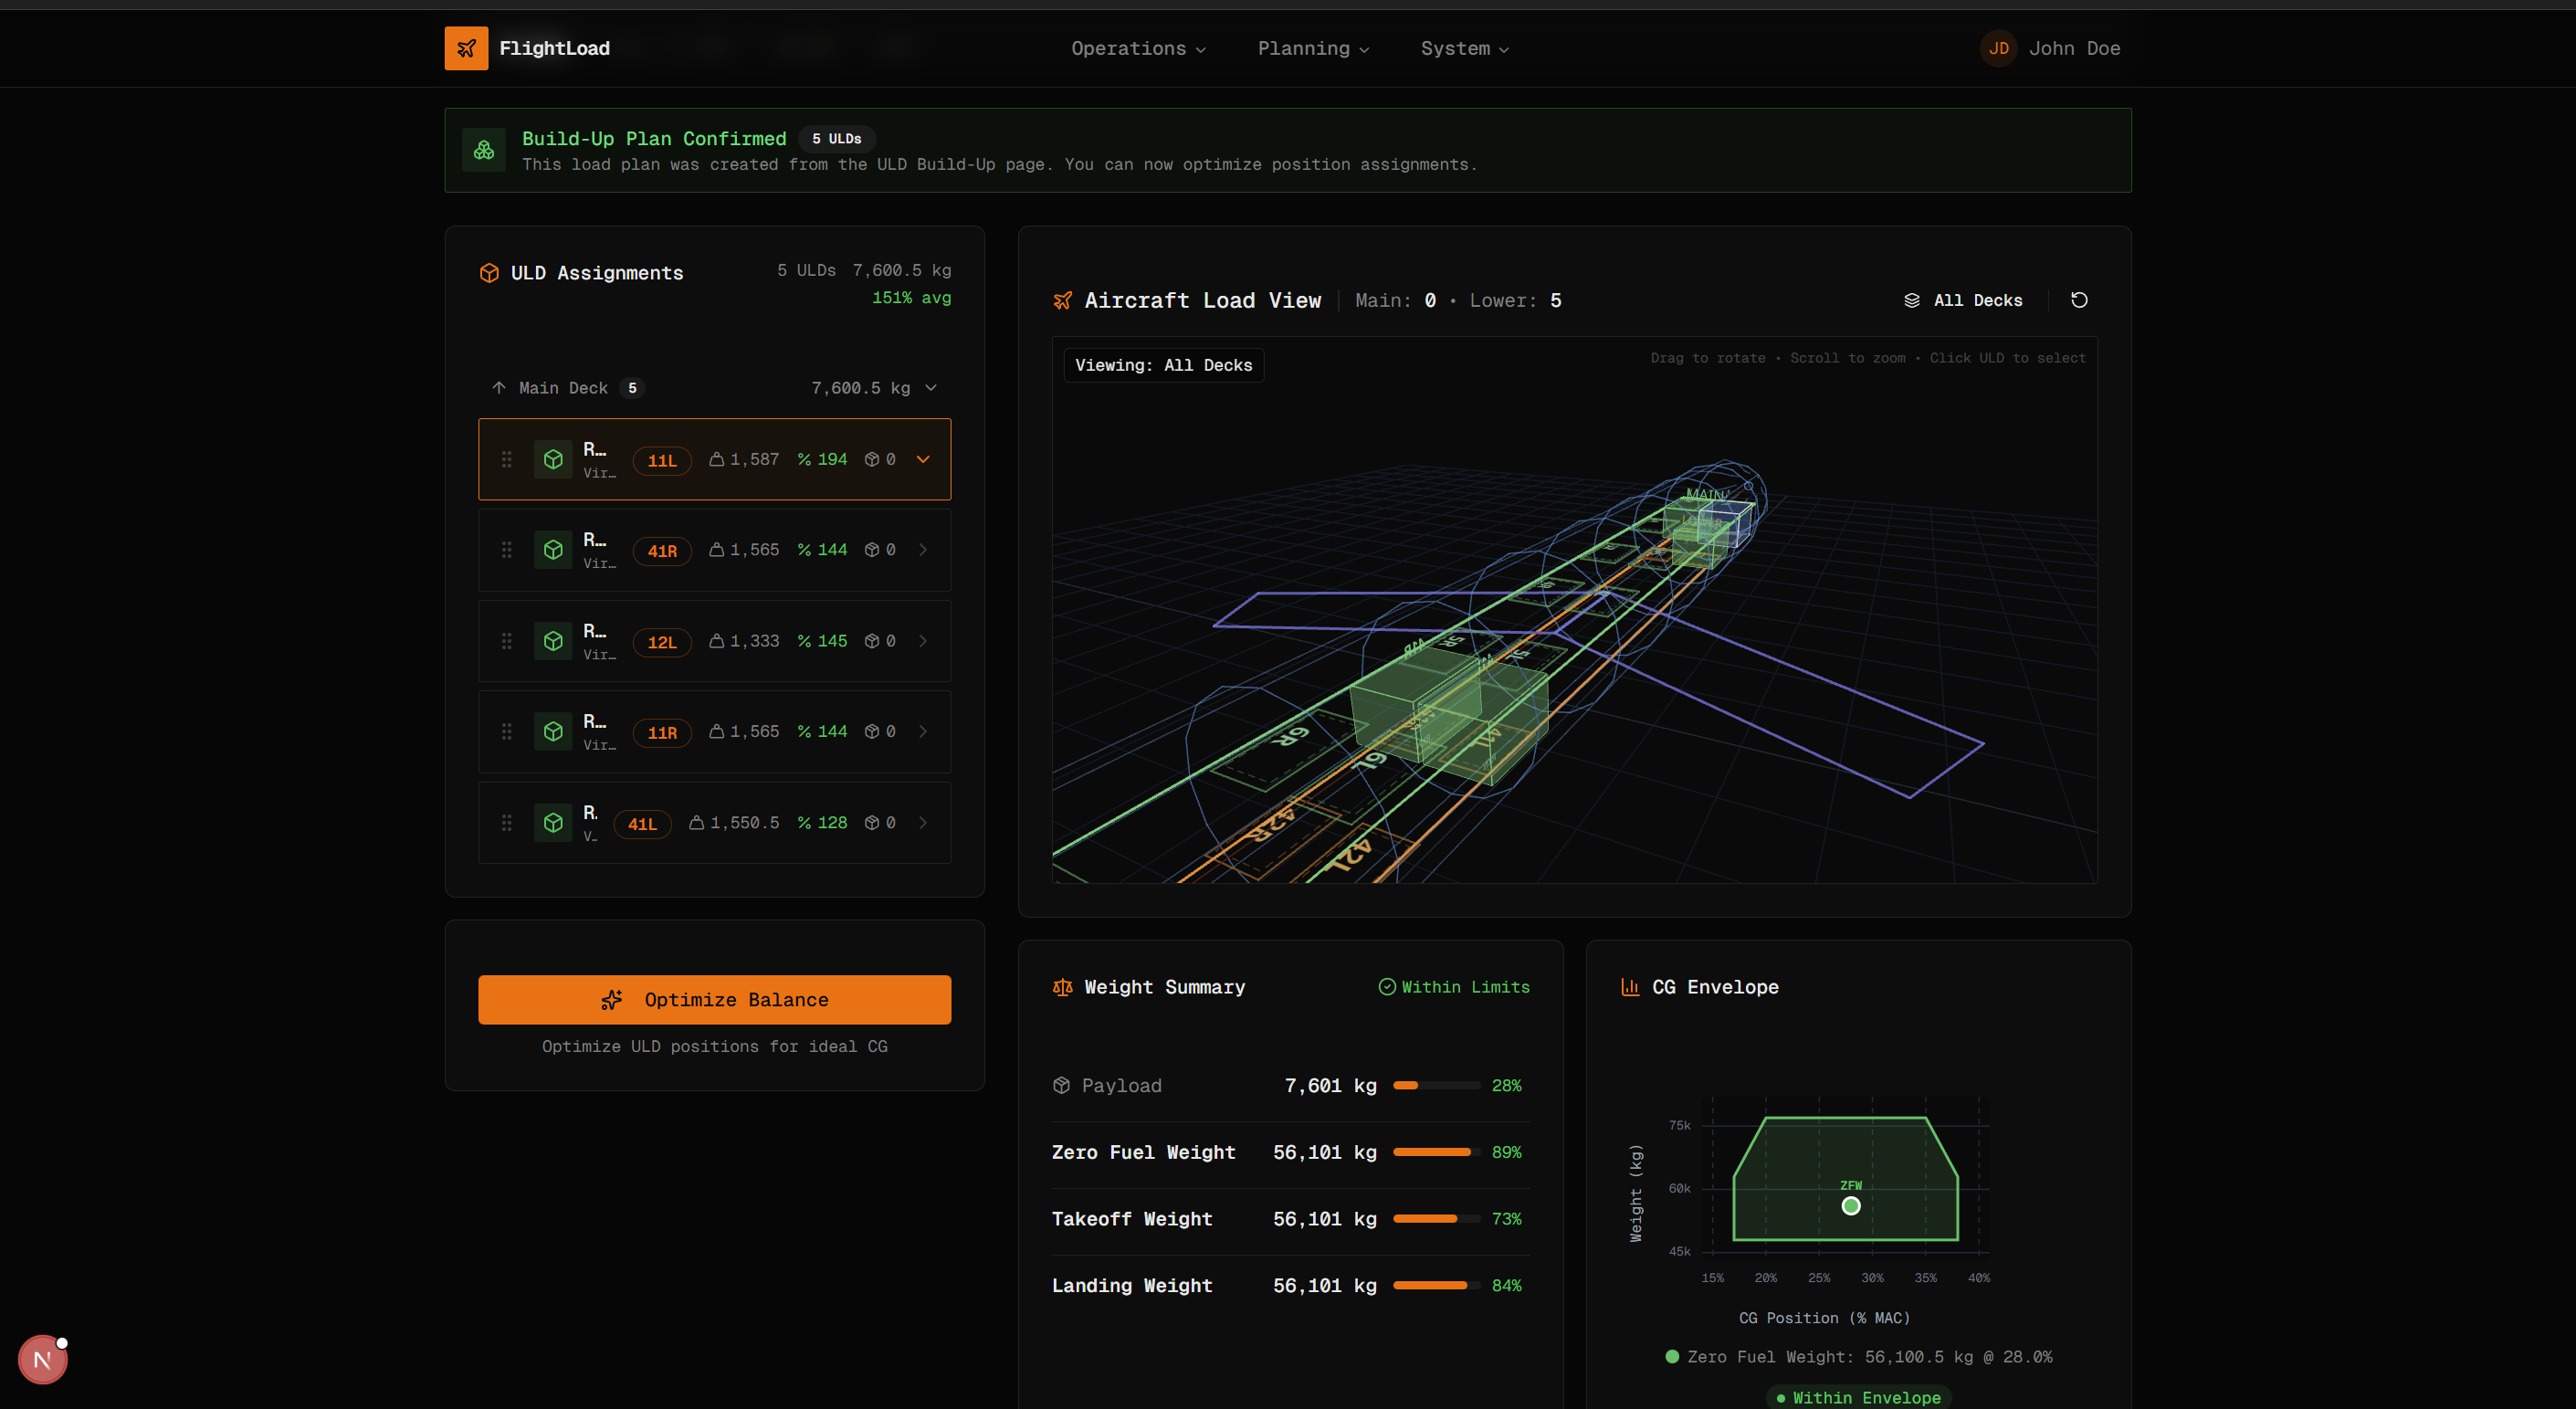The width and height of the screenshot is (2576, 1409).
Task: Collapse the Main Deck section chevron
Action: (x=931, y=388)
